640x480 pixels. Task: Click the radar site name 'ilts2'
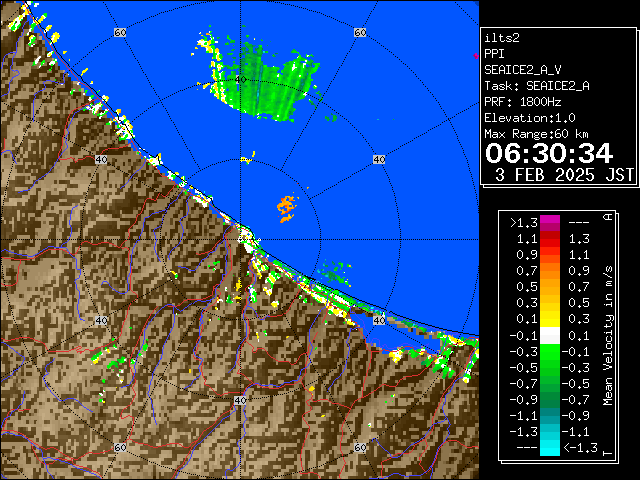pos(502,38)
